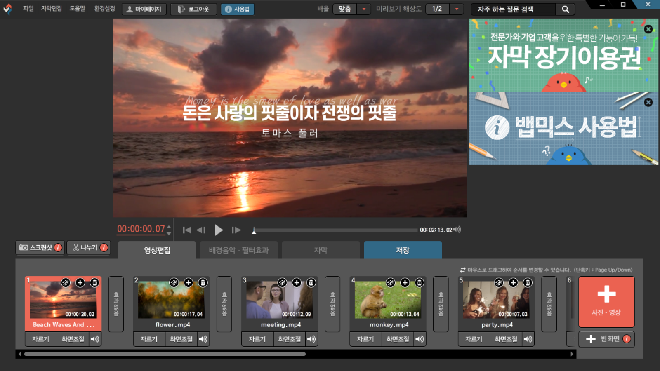The image size is (660, 371).
Task: Add media with the 사진·영상 button
Action: pyautogui.click(x=606, y=302)
